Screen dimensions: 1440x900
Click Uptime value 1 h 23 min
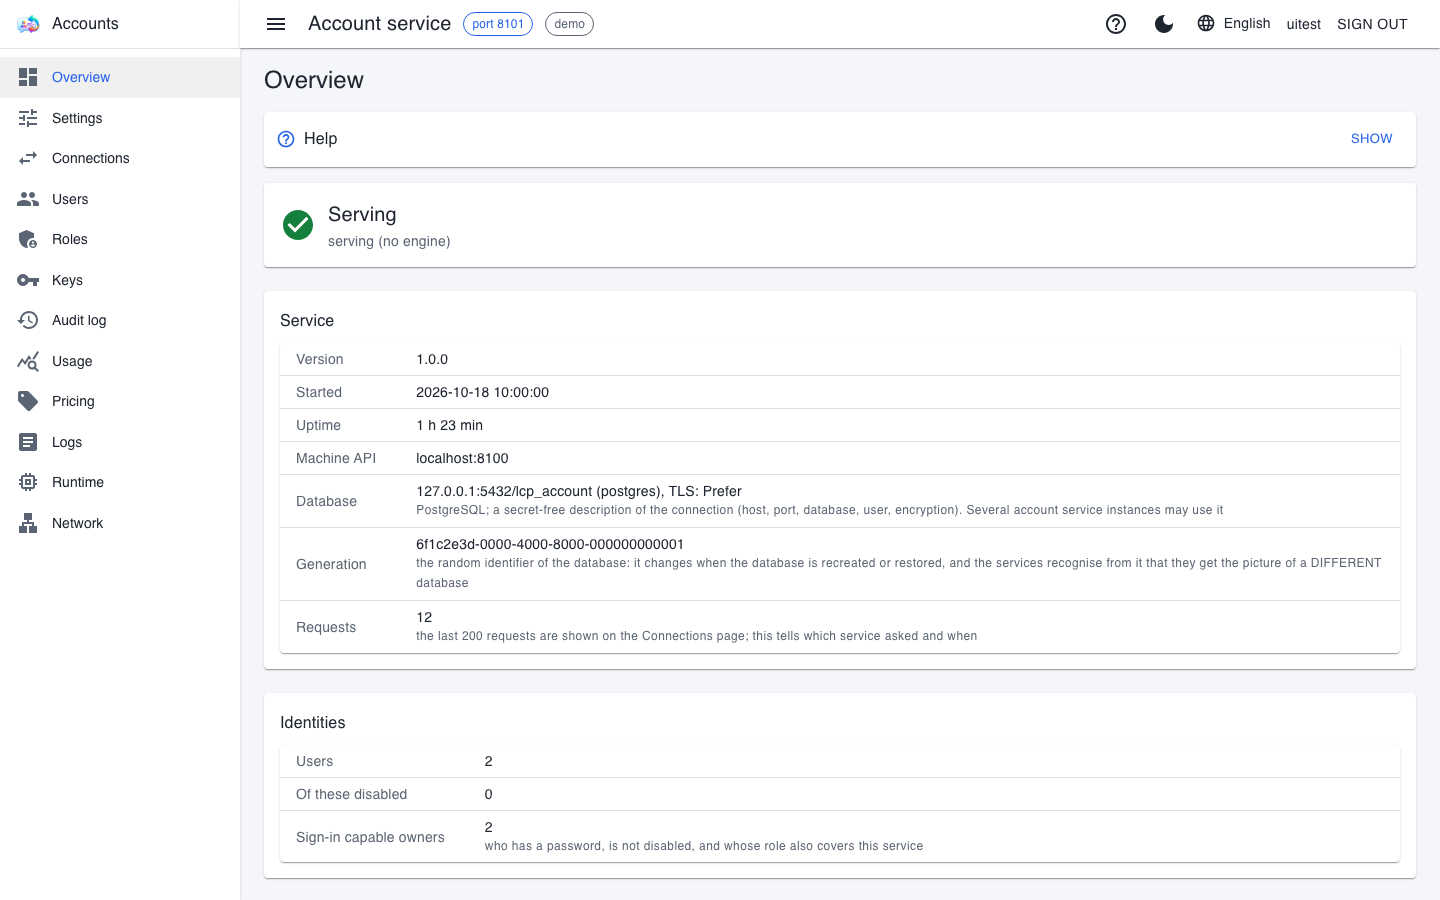[449, 425]
